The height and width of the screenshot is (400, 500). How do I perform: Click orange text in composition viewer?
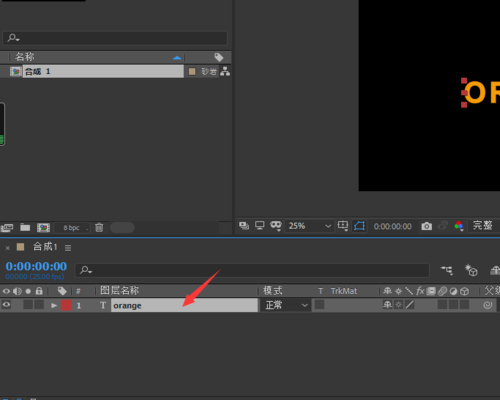[x=483, y=93]
